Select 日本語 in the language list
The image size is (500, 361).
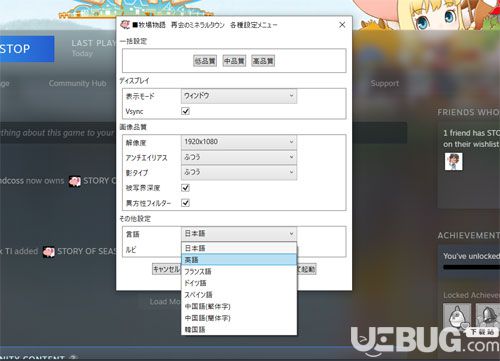239,248
